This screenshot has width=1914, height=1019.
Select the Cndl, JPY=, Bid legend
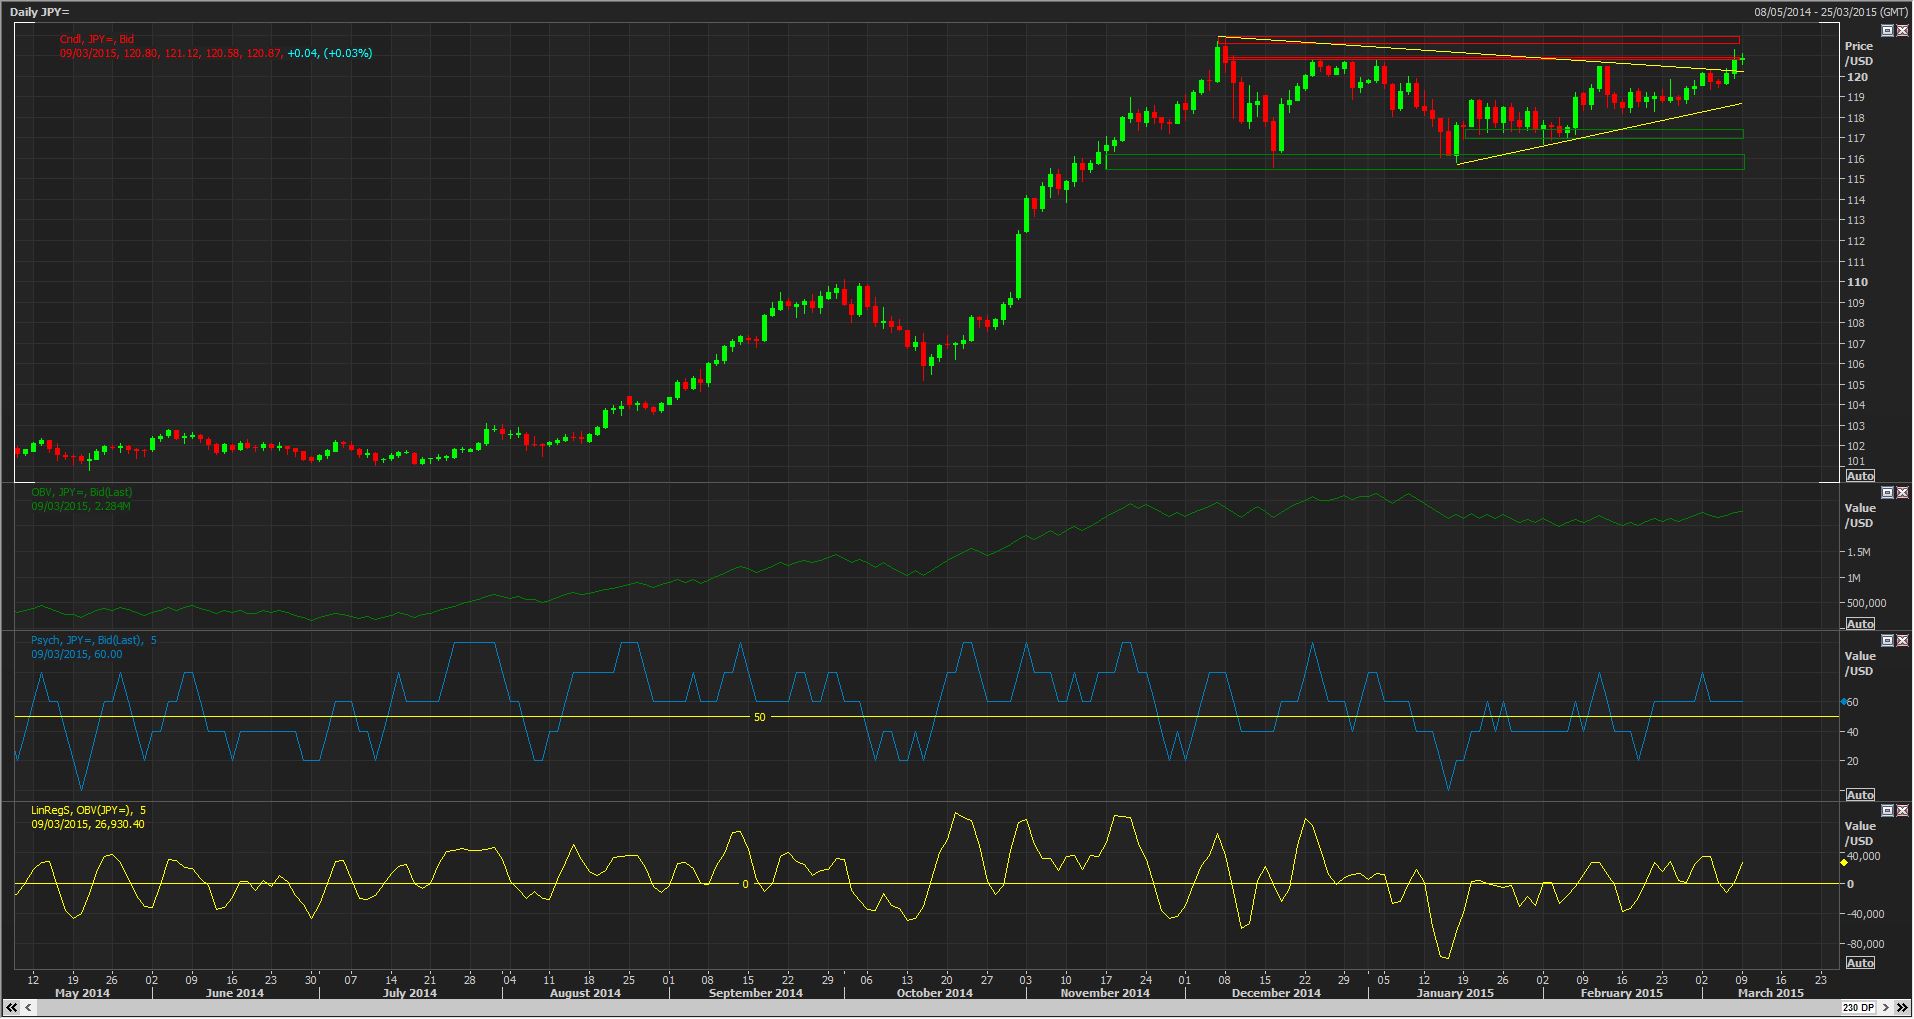(97, 39)
